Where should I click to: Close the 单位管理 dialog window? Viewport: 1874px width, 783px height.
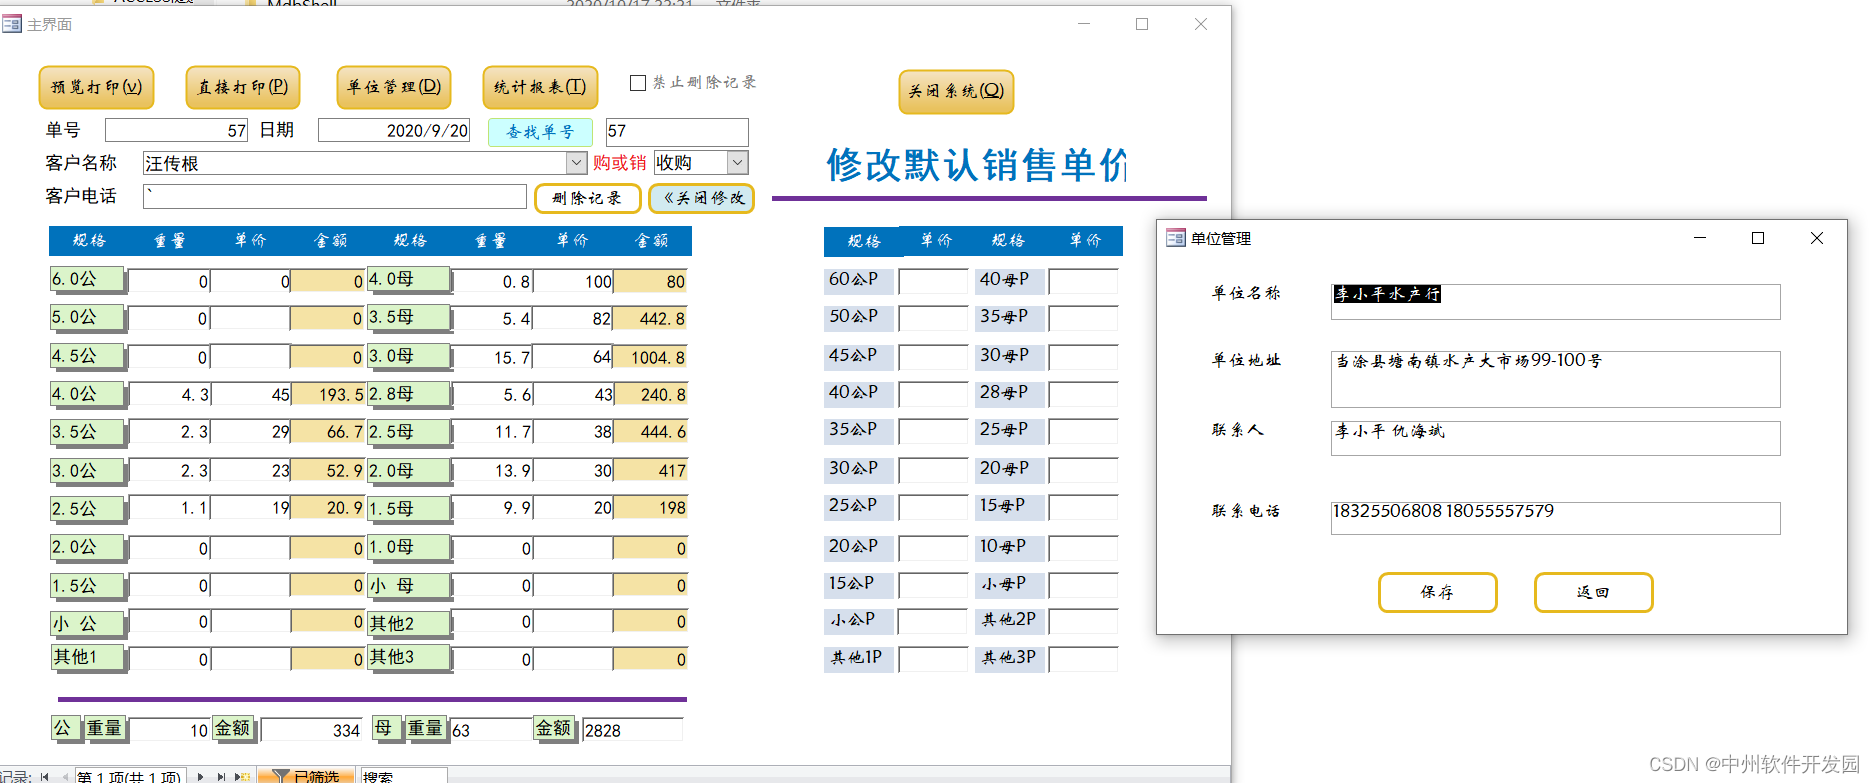(x=1817, y=238)
